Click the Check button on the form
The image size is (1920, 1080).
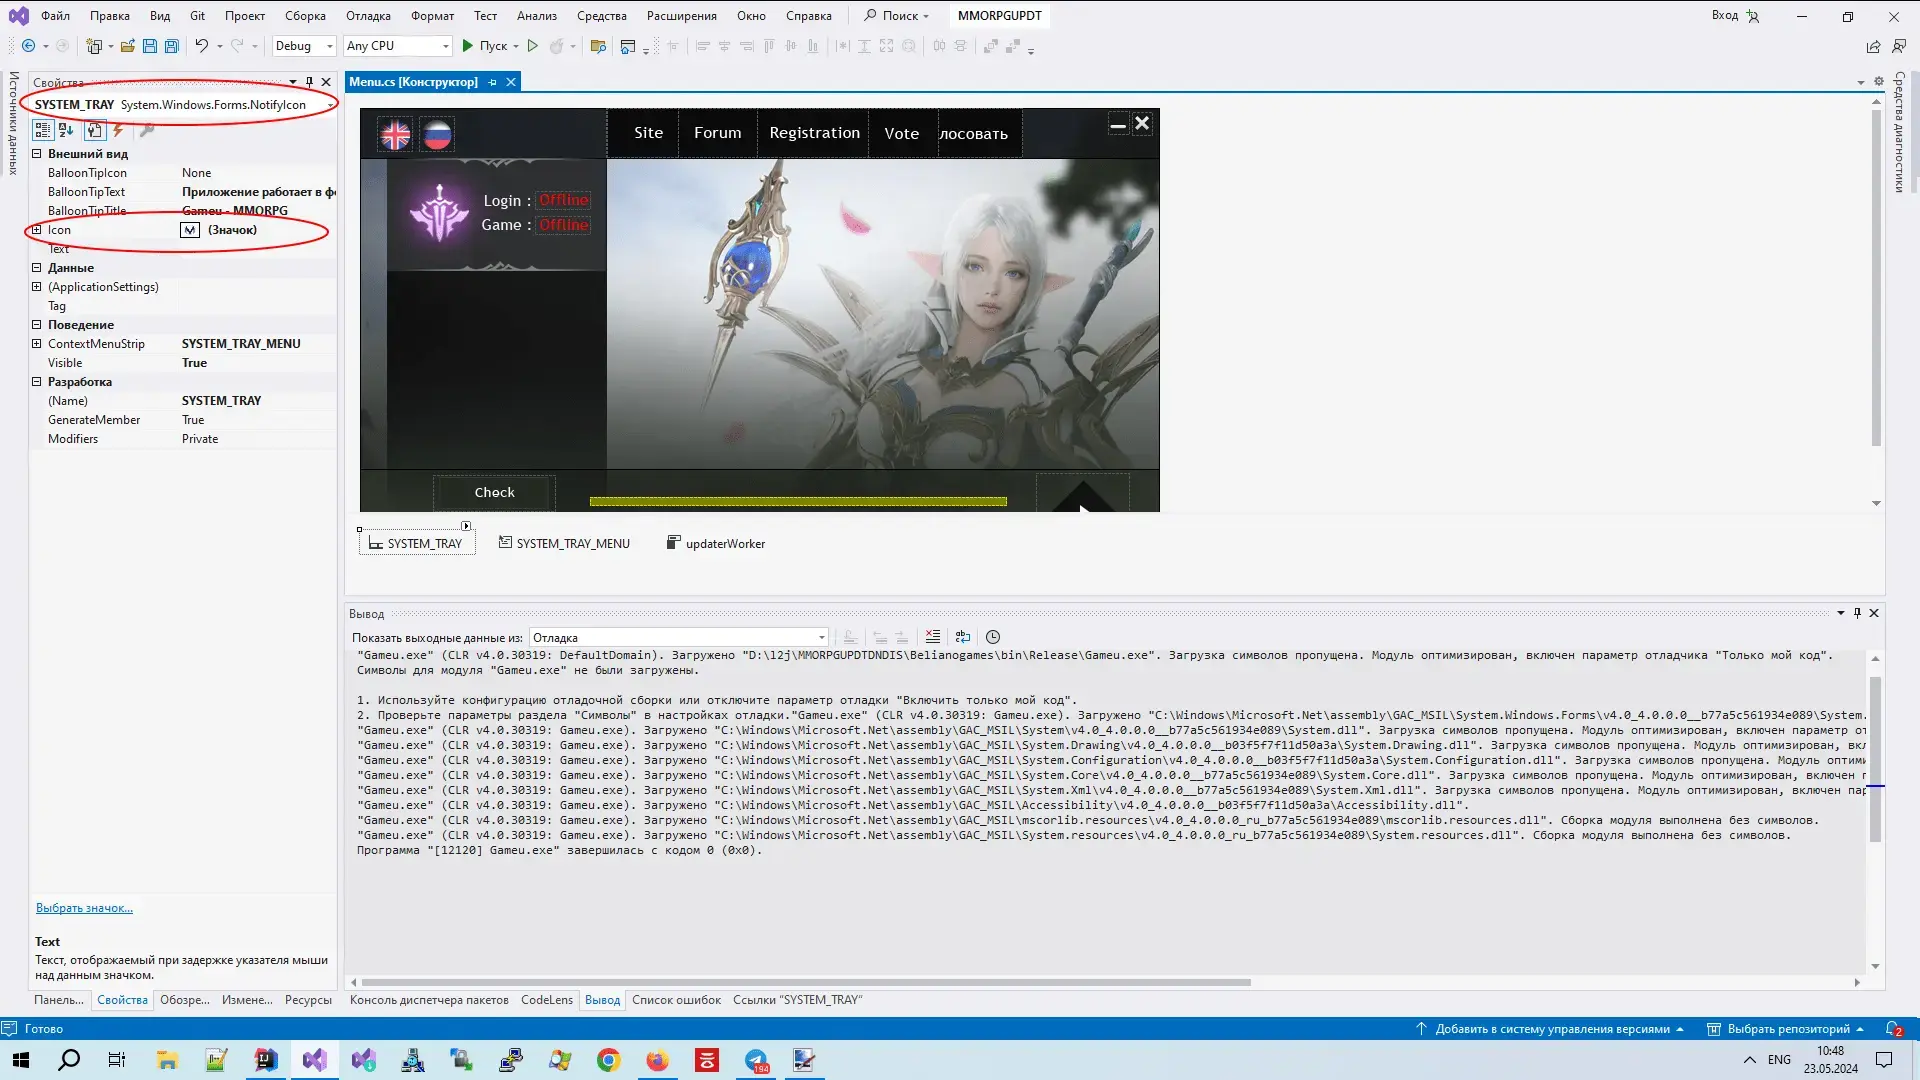click(494, 493)
